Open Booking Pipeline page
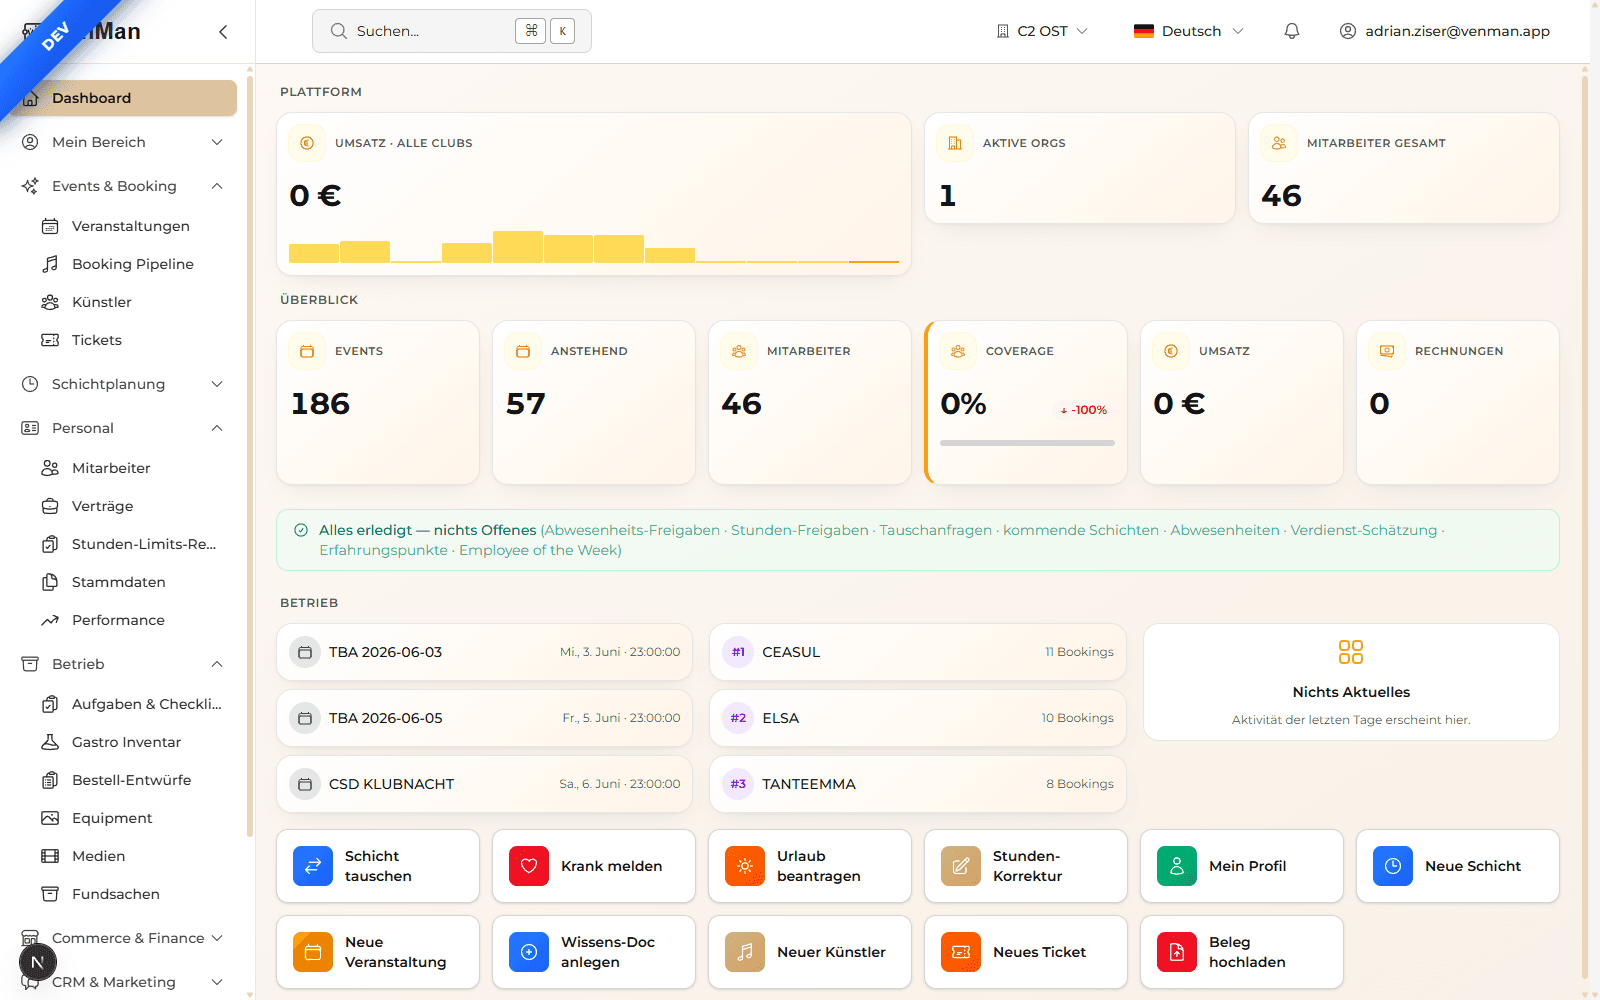 (132, 264)
